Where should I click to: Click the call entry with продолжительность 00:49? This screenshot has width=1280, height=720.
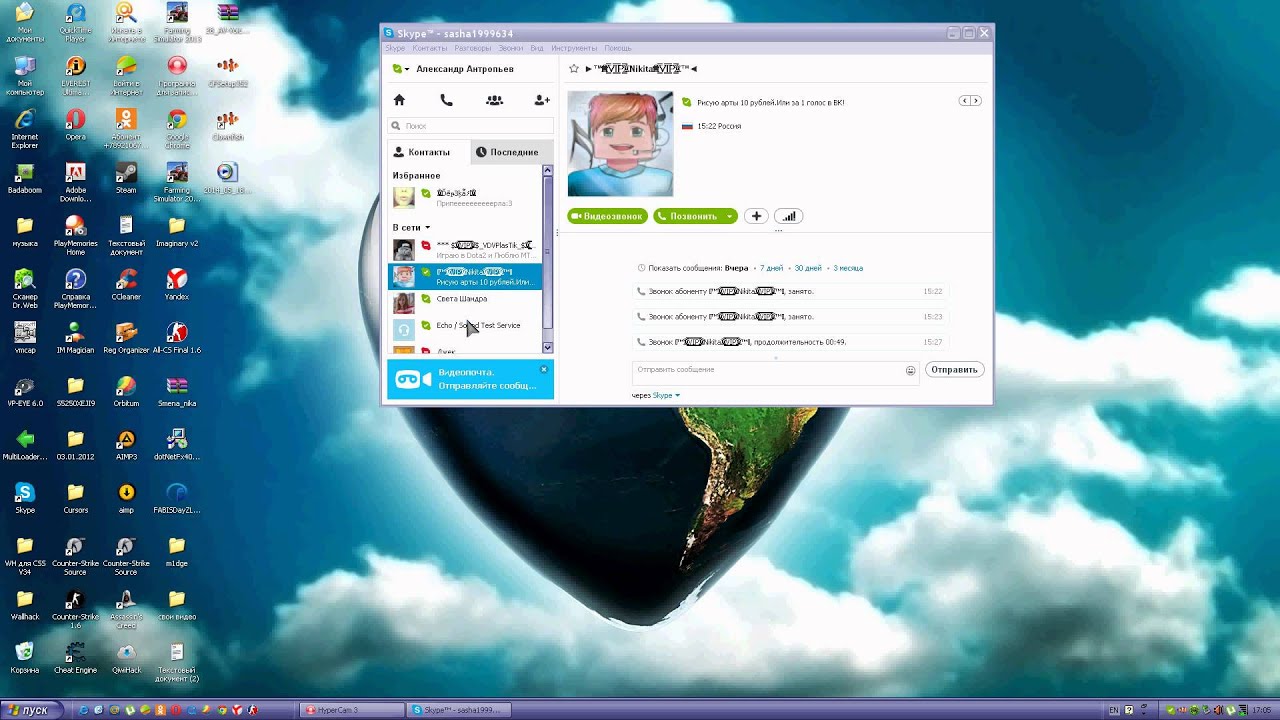[789, 342]
